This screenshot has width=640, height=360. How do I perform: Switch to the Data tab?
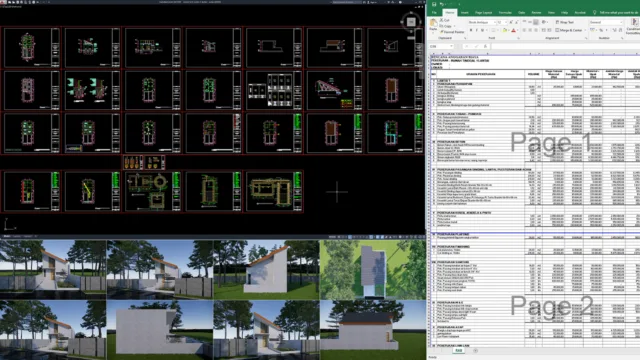click(x=521, y=13)
